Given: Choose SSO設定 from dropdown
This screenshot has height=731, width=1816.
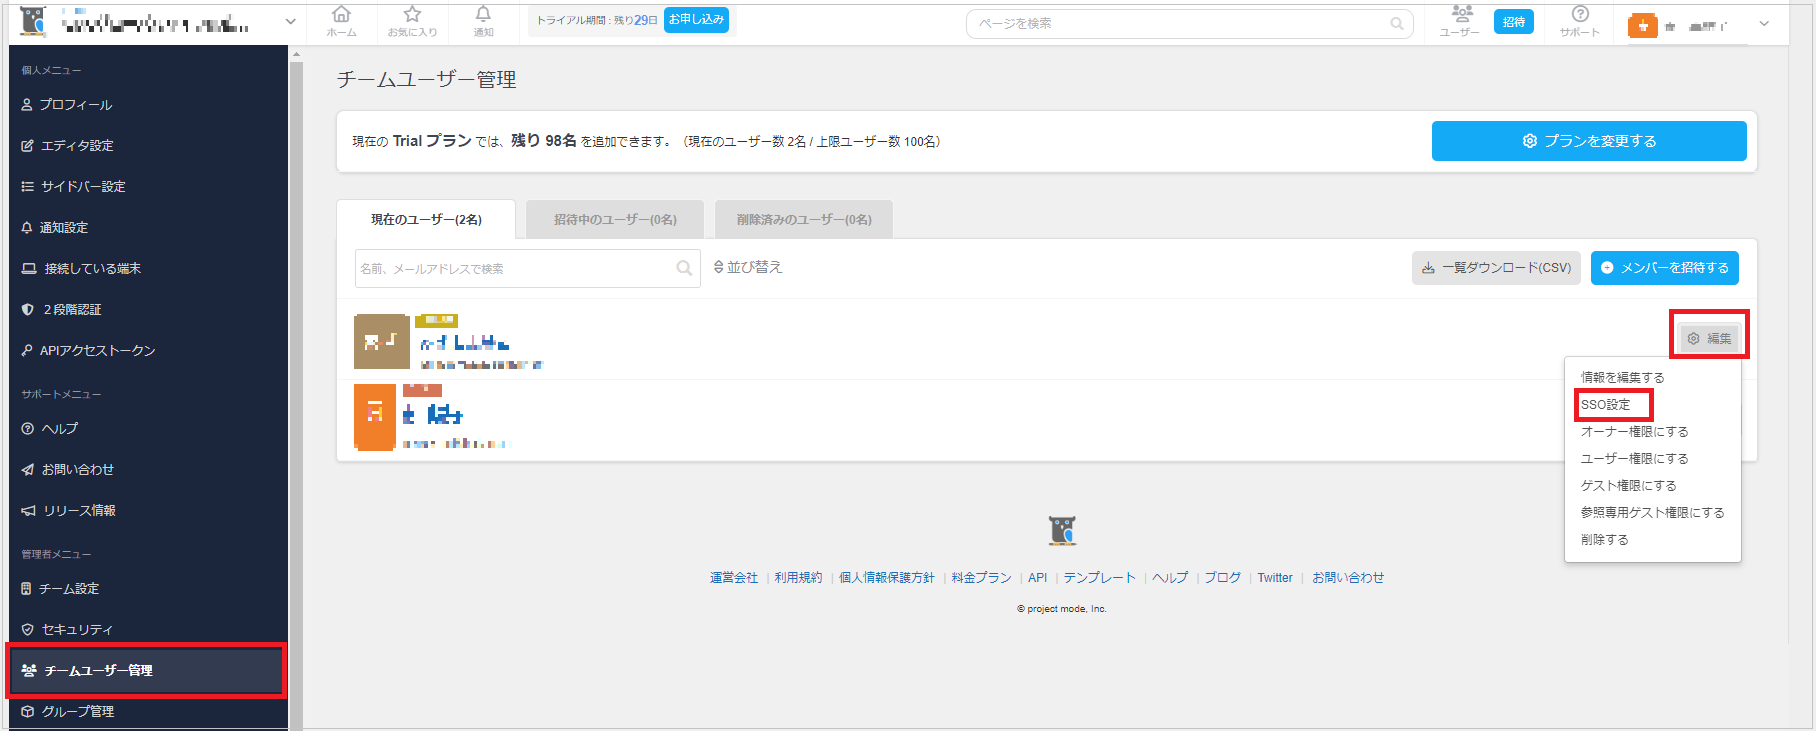Looking at the screenshot, I should click(1605, 404).
